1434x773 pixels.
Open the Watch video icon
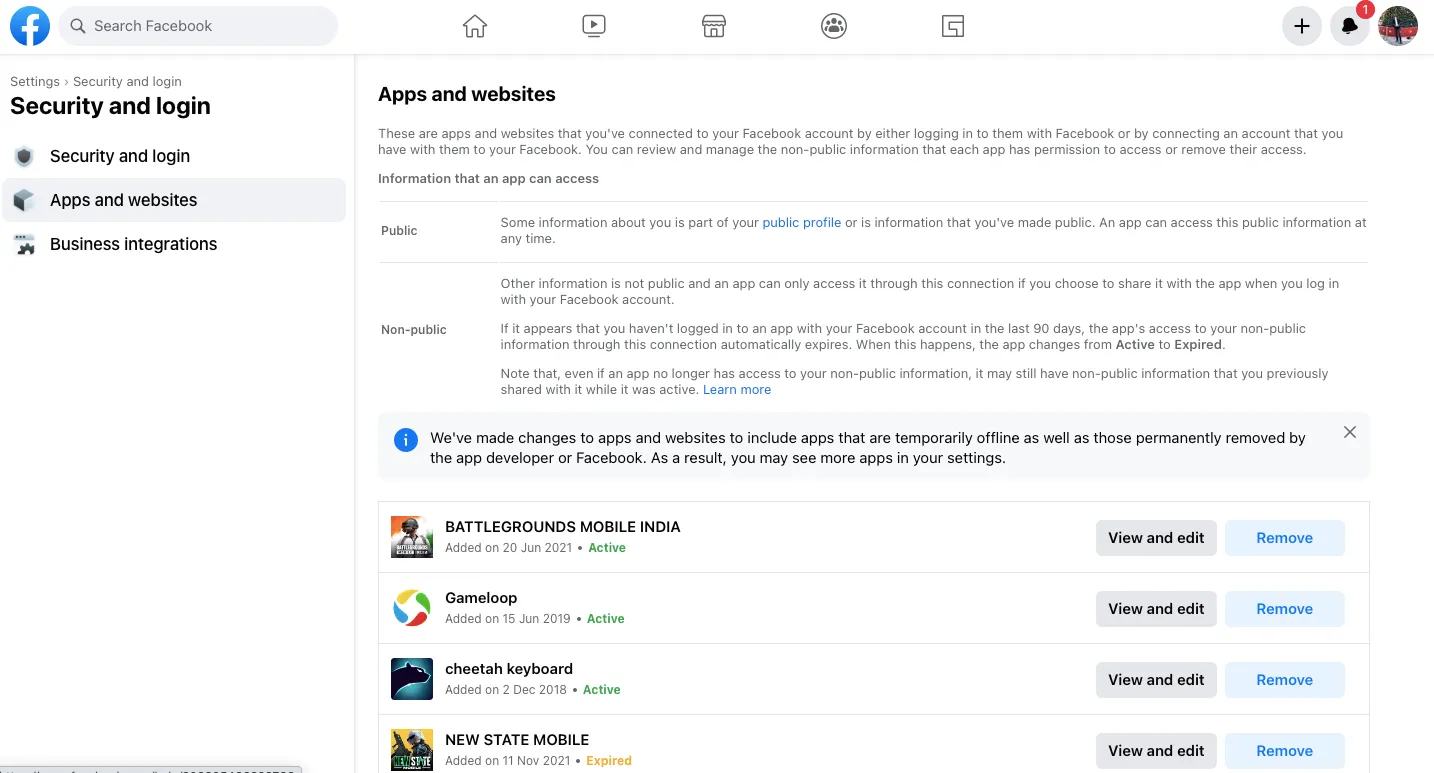tap(594, 26)
